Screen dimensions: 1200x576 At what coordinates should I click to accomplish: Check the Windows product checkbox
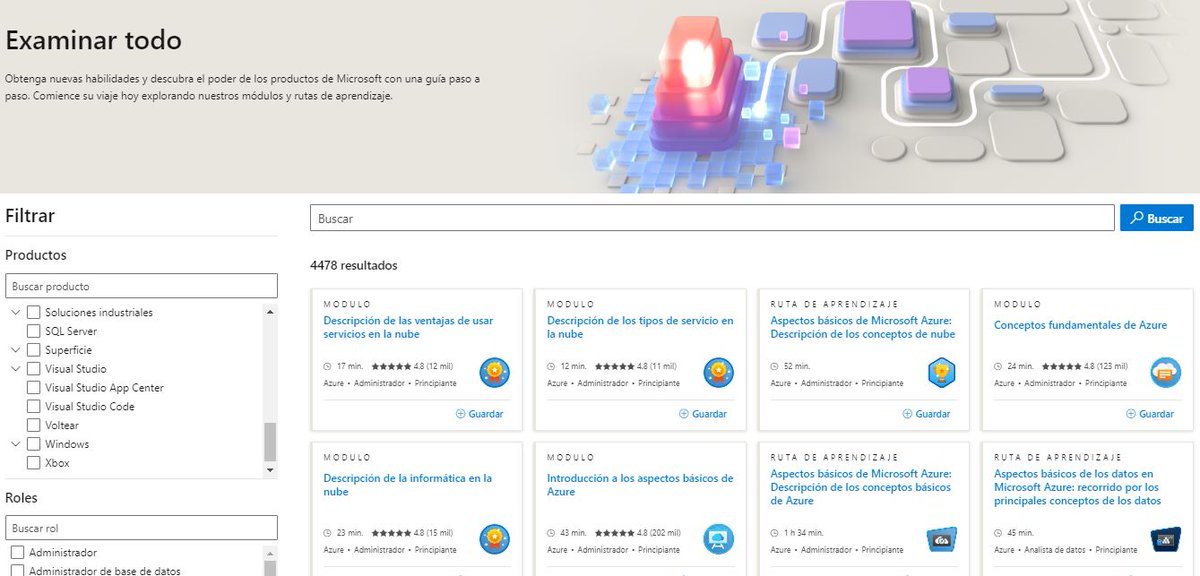click(34, 444)
